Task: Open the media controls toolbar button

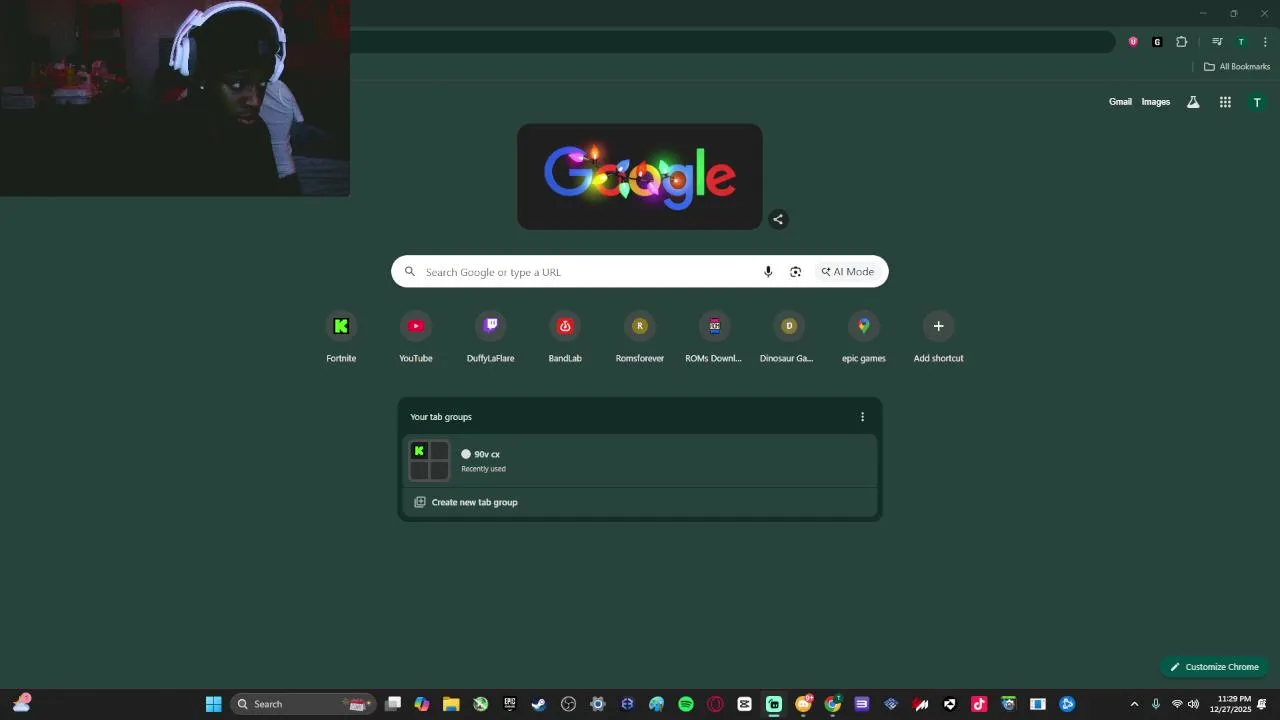Action: pos(1217,42)
